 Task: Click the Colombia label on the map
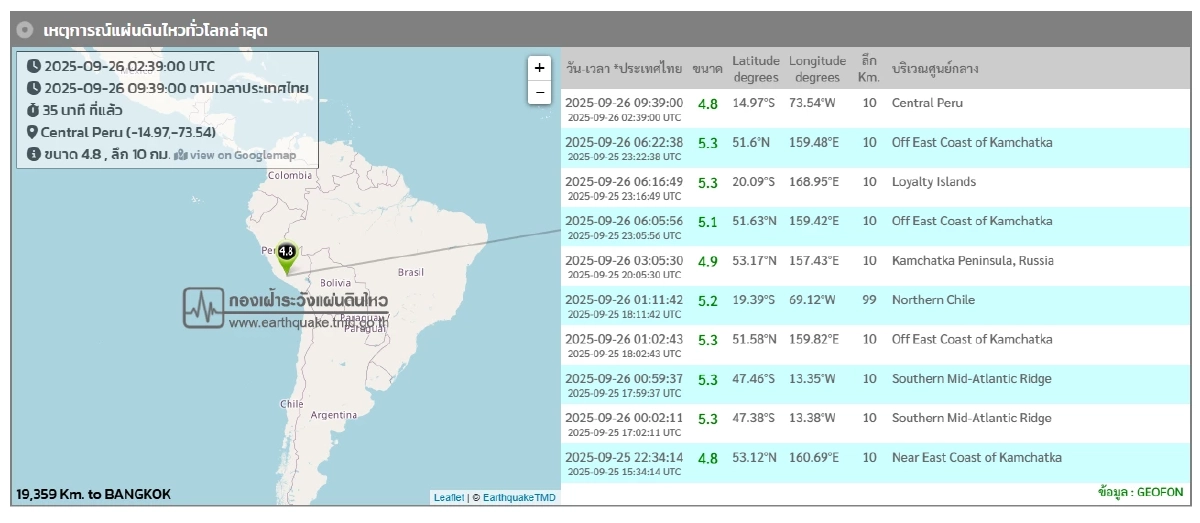290,175
